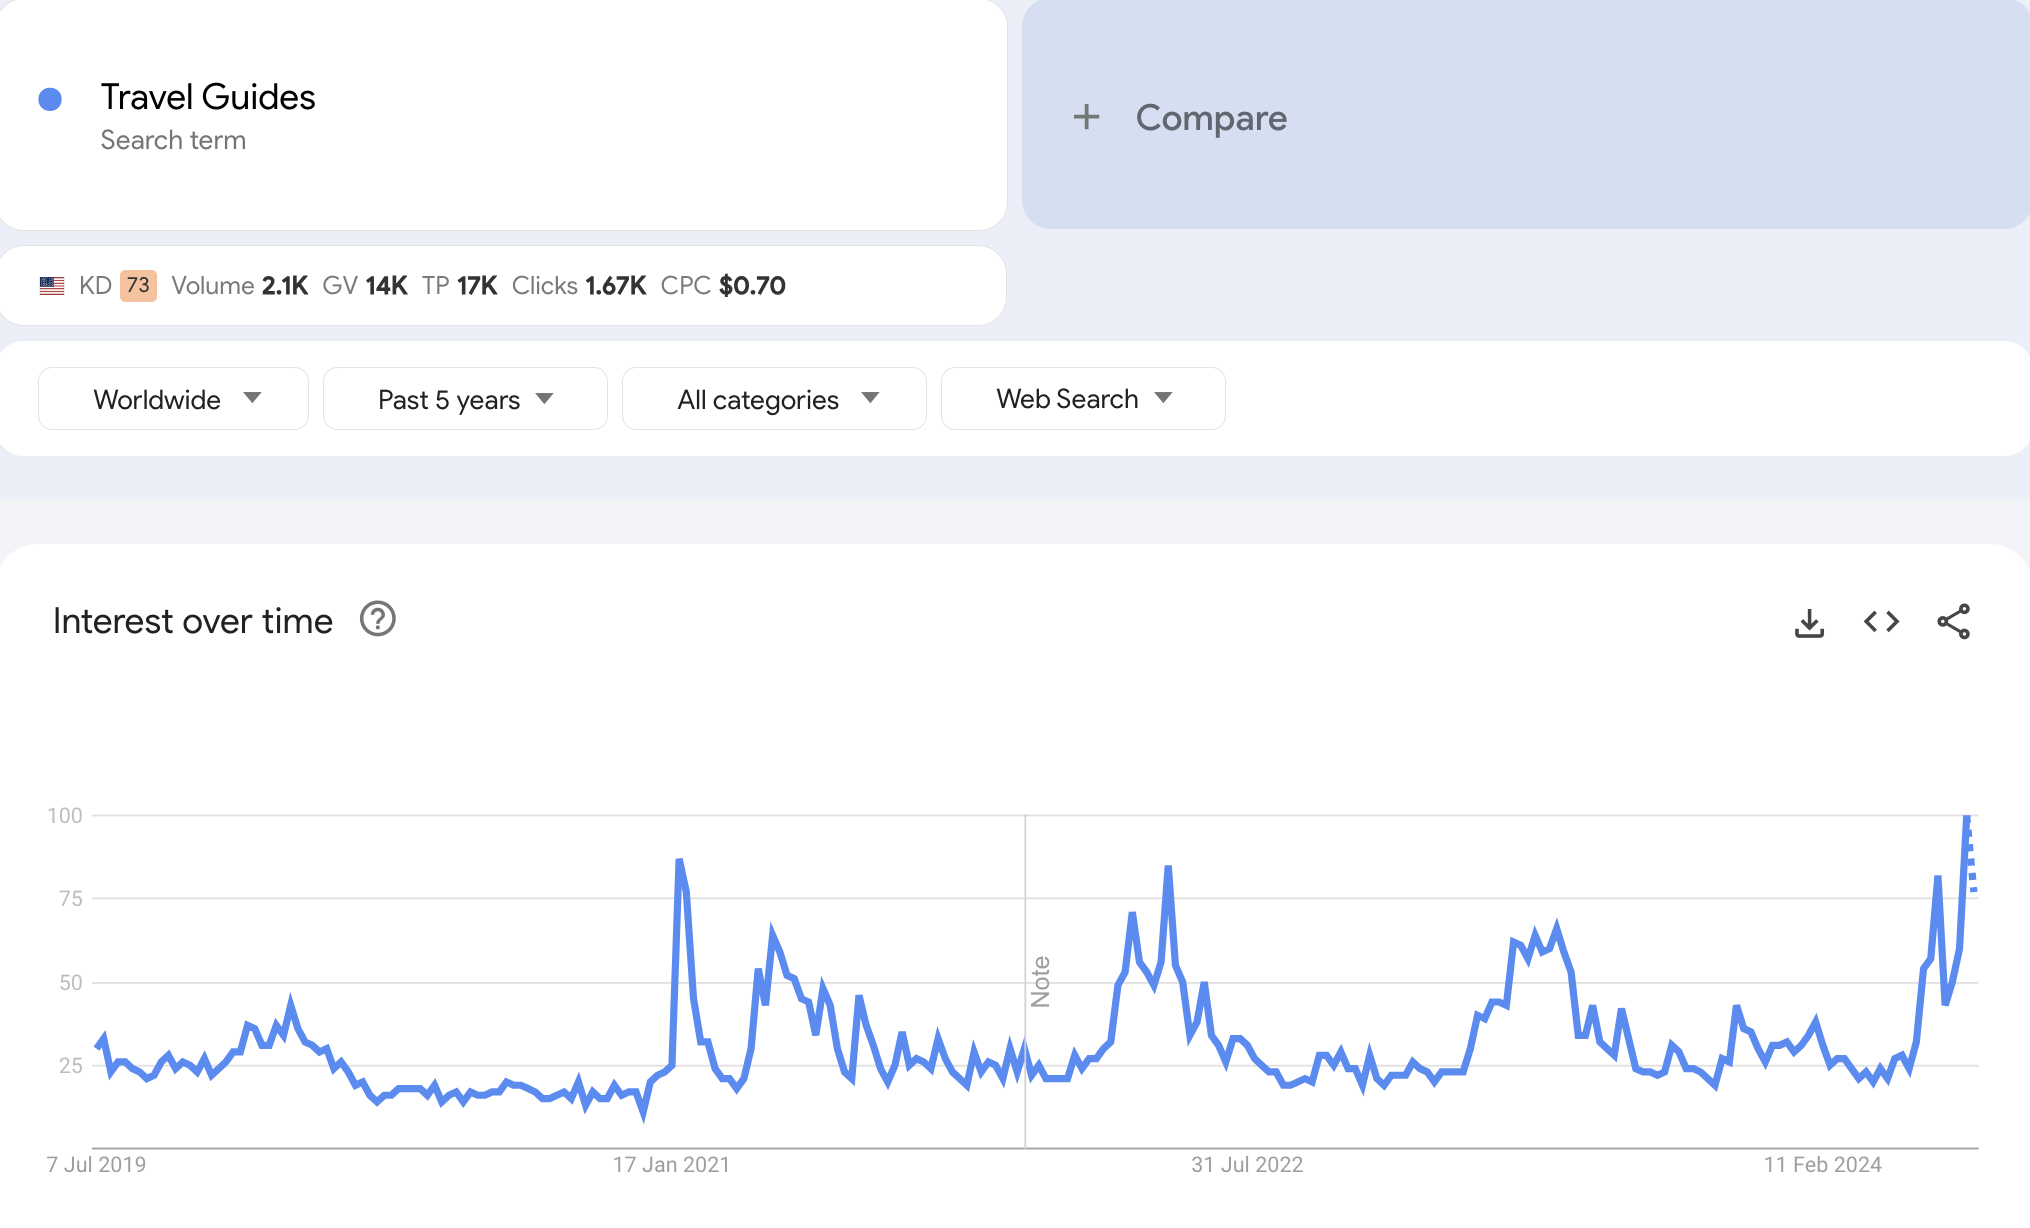Viewport: 2030px width, 1228px height.
Task: Click the Clicks 1.67K metric
Action: pyautogui.click(x=578, y=286)
